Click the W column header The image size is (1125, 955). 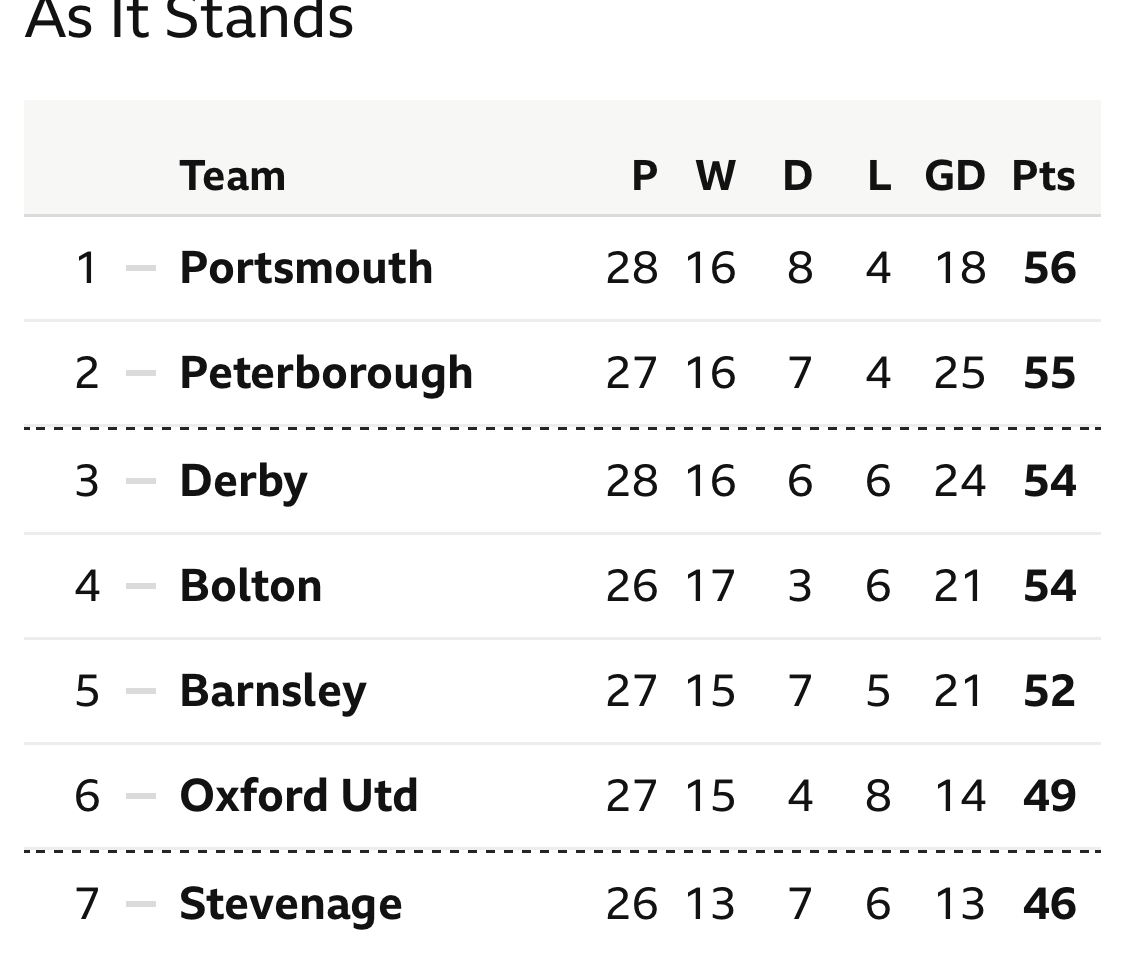point(715,176)
